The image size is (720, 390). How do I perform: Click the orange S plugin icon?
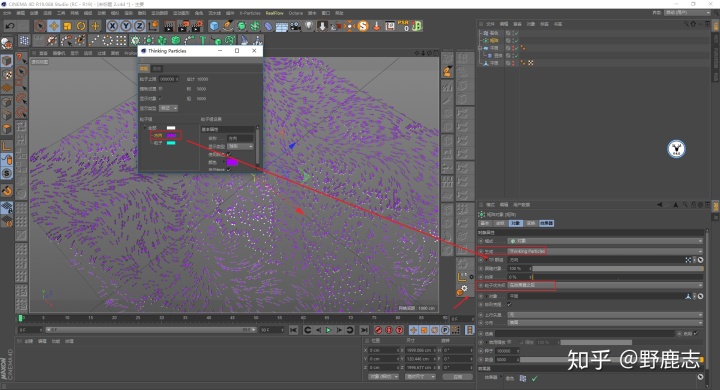[363, 26]
